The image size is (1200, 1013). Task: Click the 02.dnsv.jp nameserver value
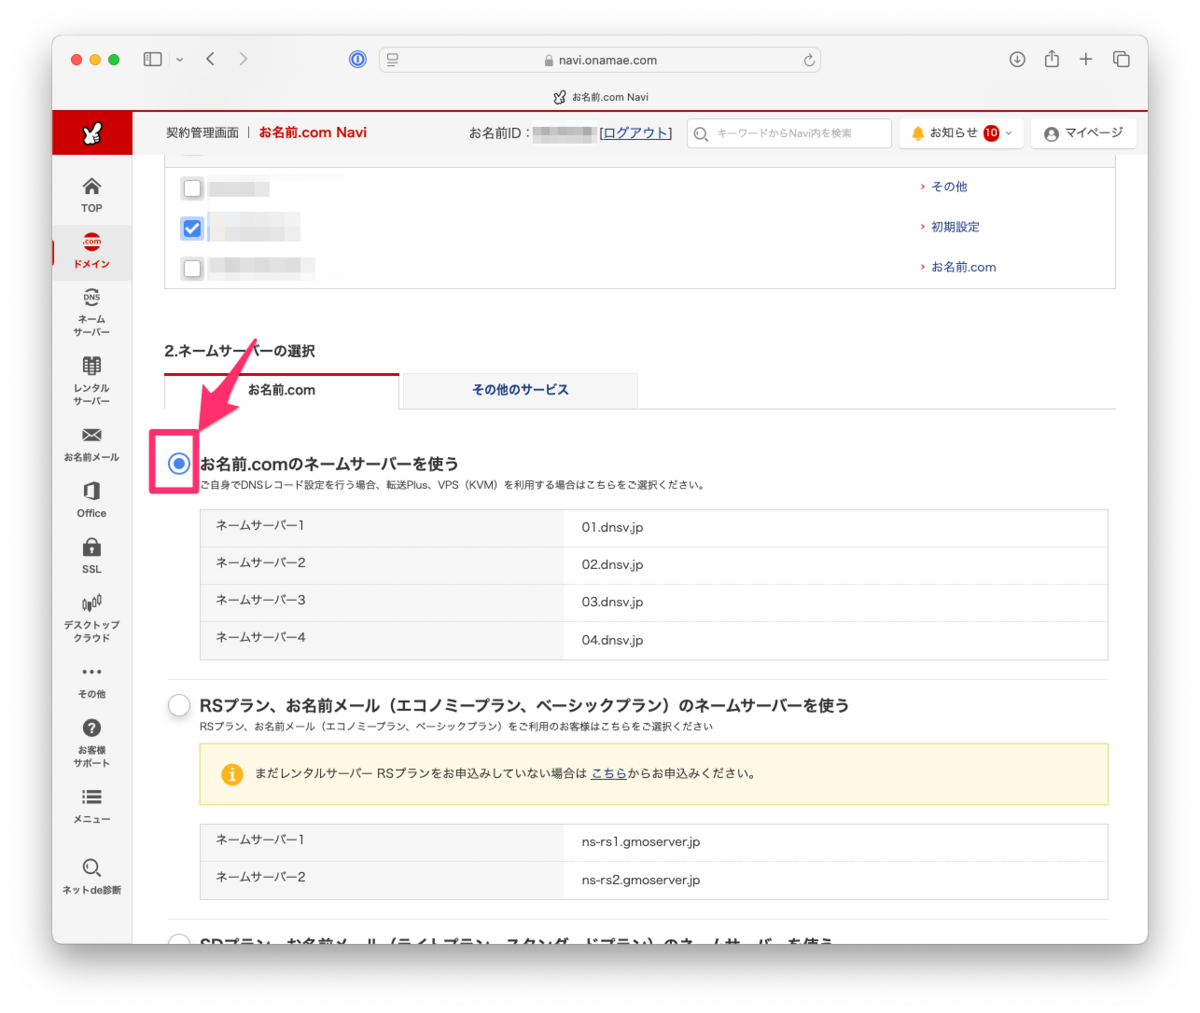[612, 565]
